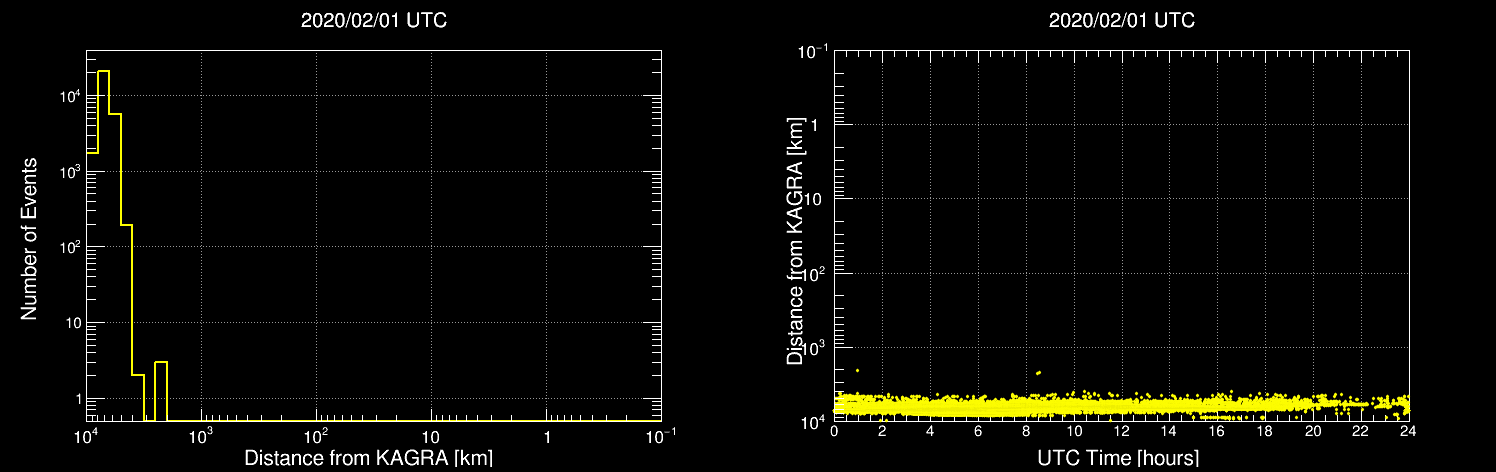Click the 12 hour tick on UTC Time axis

point(1122,432)
